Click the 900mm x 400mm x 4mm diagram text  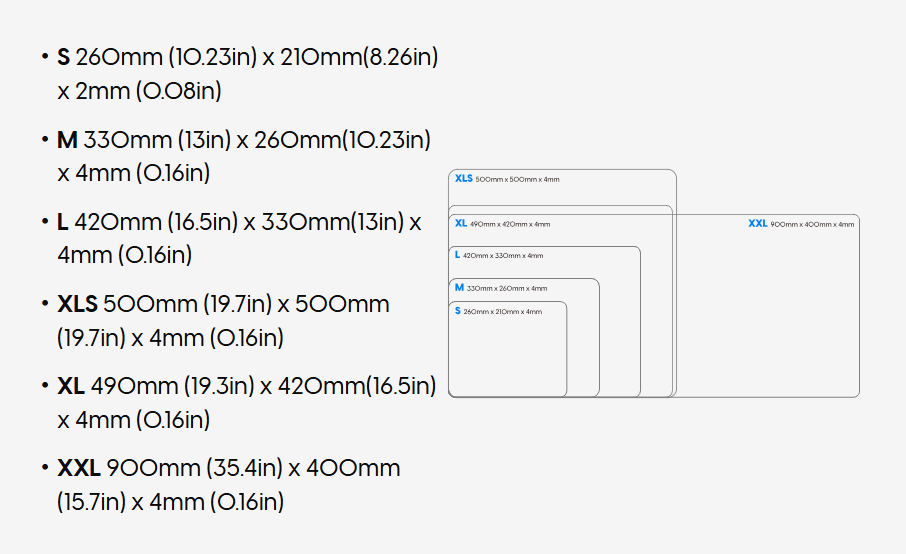pos(812,225)
